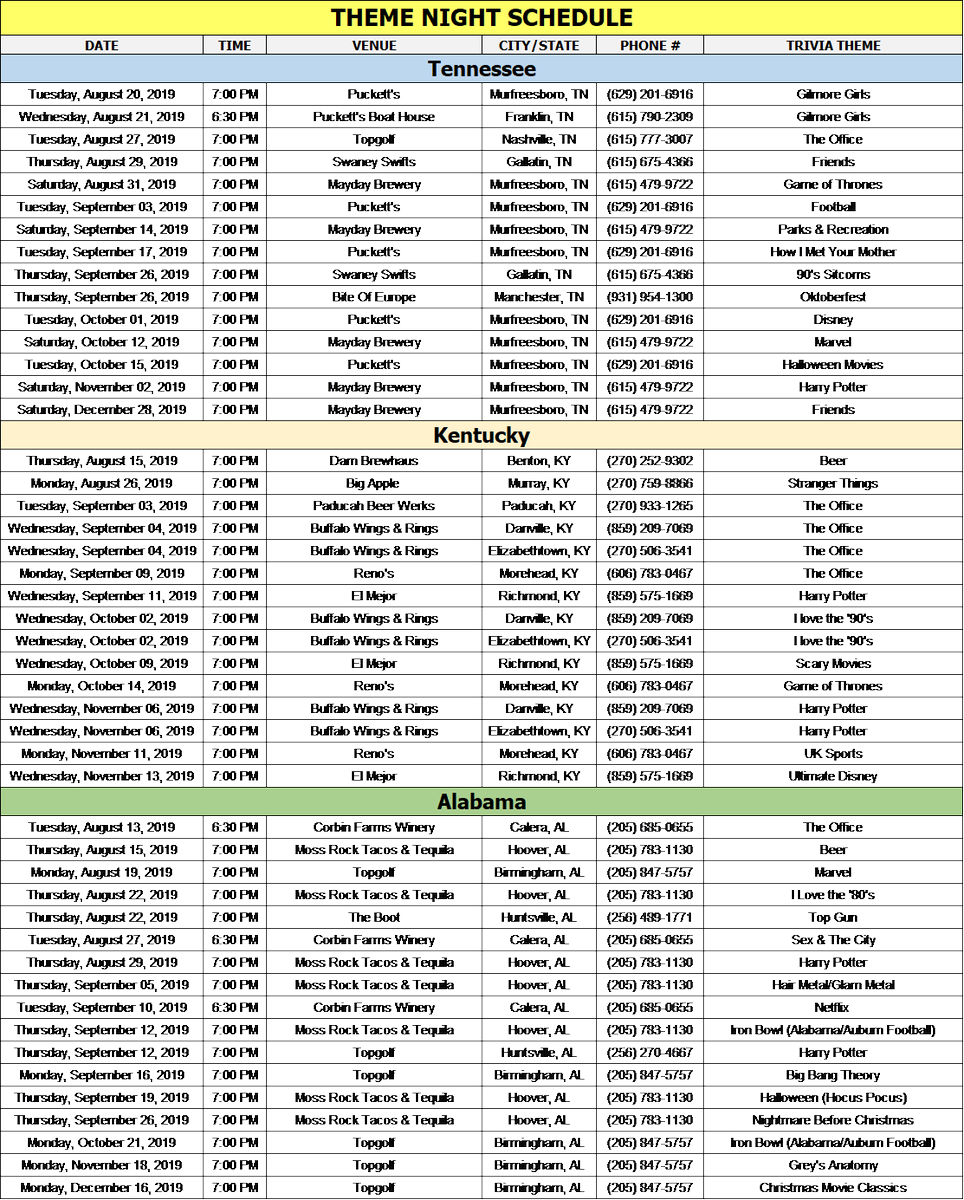Select the CITY/STATE column header

[x=540, y=45]
